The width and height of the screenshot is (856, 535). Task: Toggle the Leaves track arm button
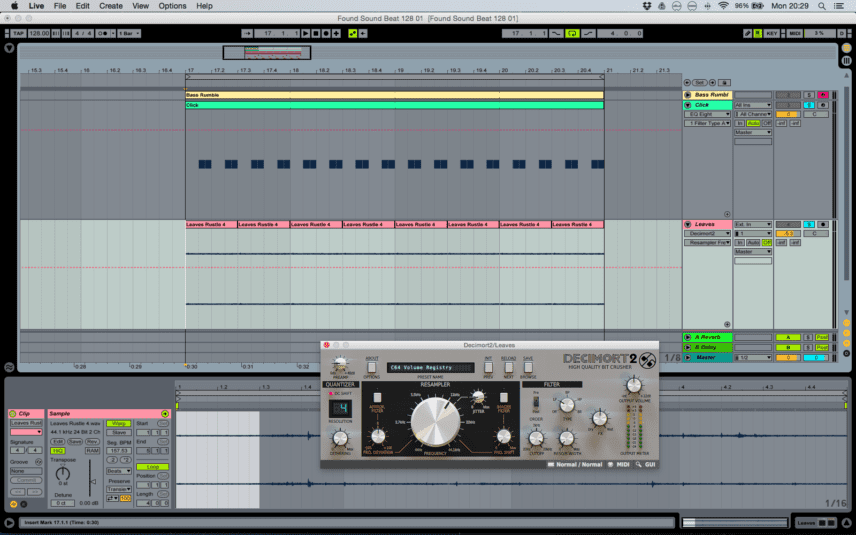823,224
